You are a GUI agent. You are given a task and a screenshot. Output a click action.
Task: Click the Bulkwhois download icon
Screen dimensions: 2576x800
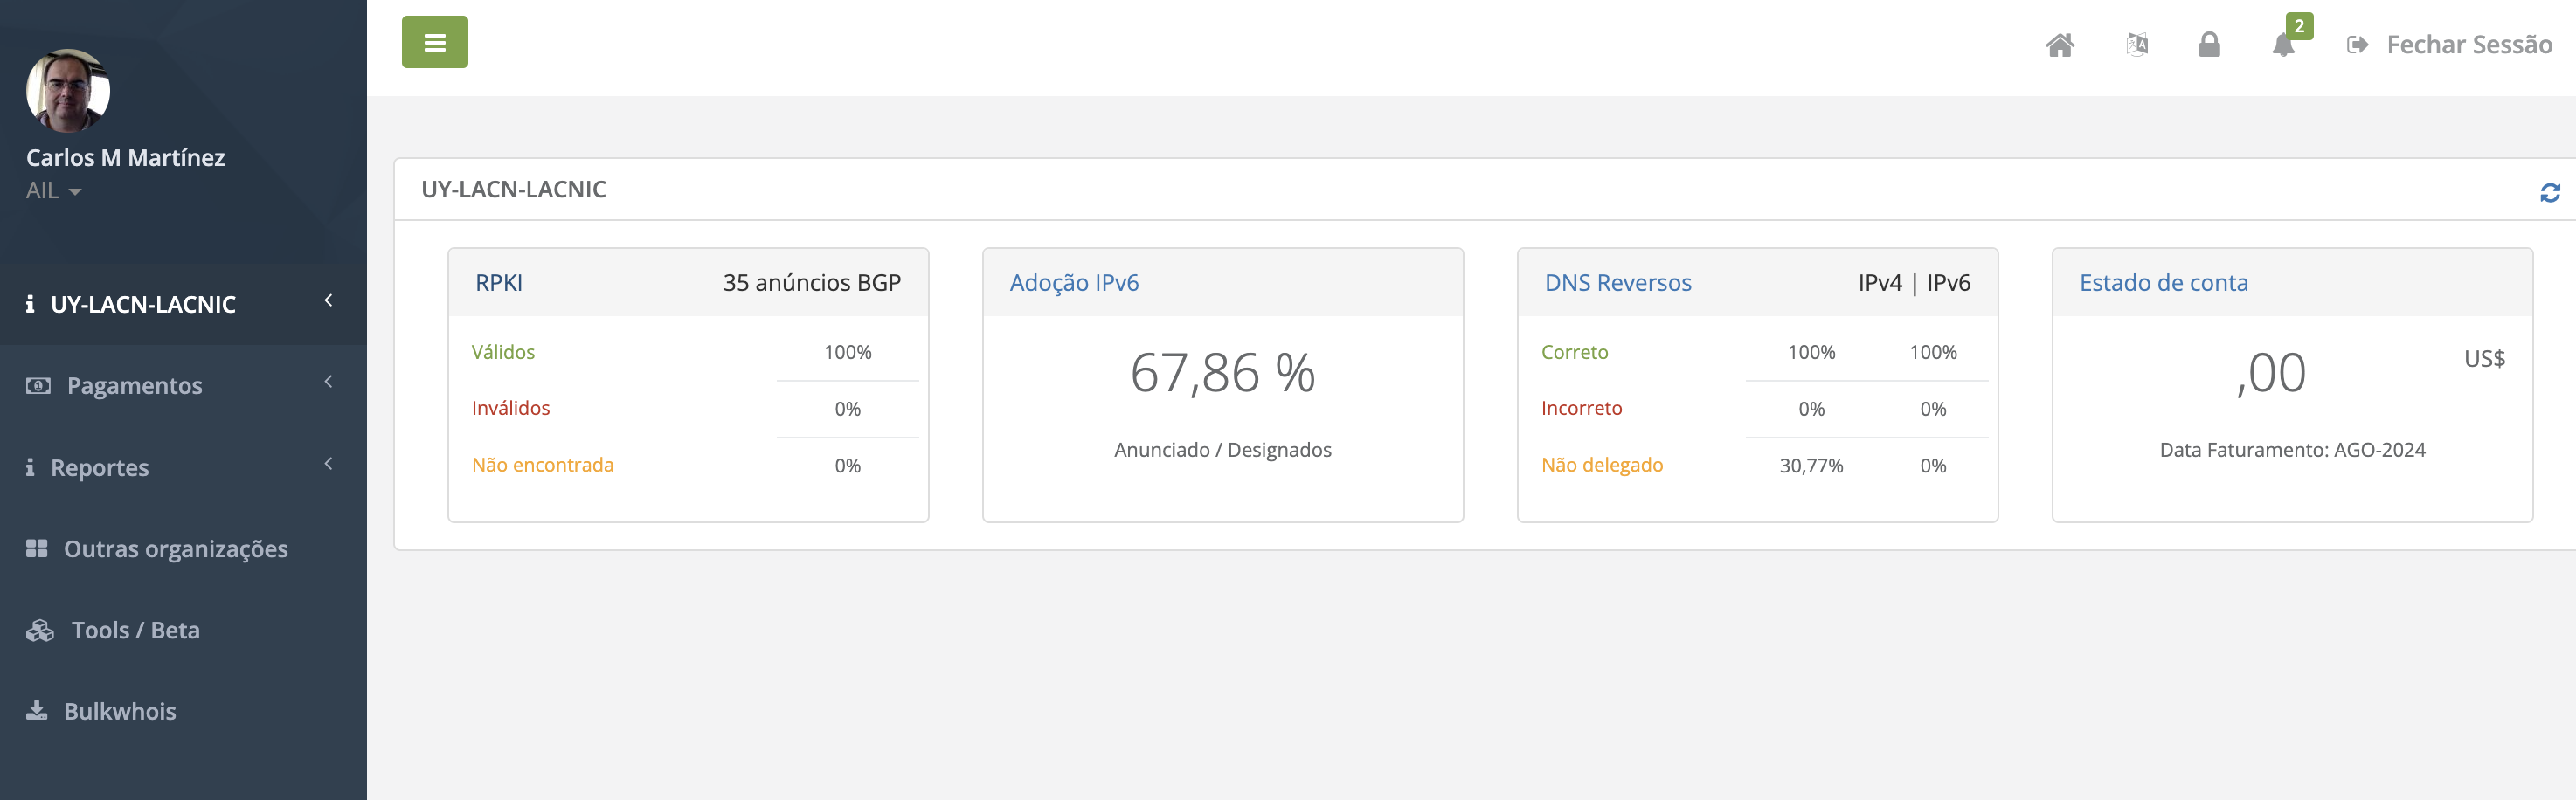[x=37, y=710]
